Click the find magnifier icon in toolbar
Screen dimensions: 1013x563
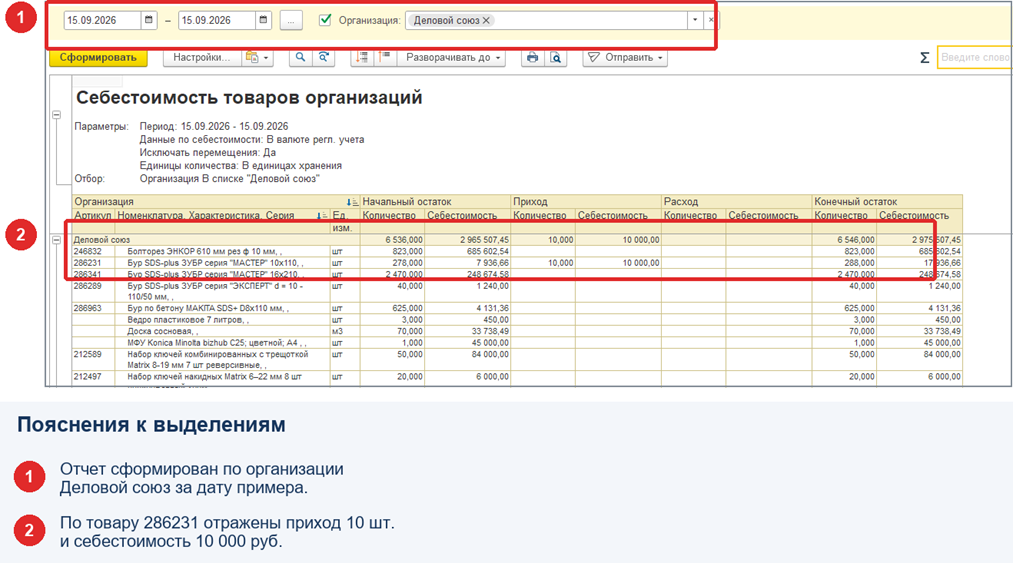coord(300,58)
